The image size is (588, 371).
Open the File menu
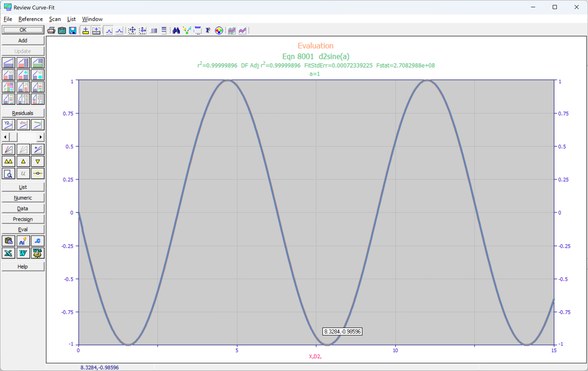click(x=8, y=19)
